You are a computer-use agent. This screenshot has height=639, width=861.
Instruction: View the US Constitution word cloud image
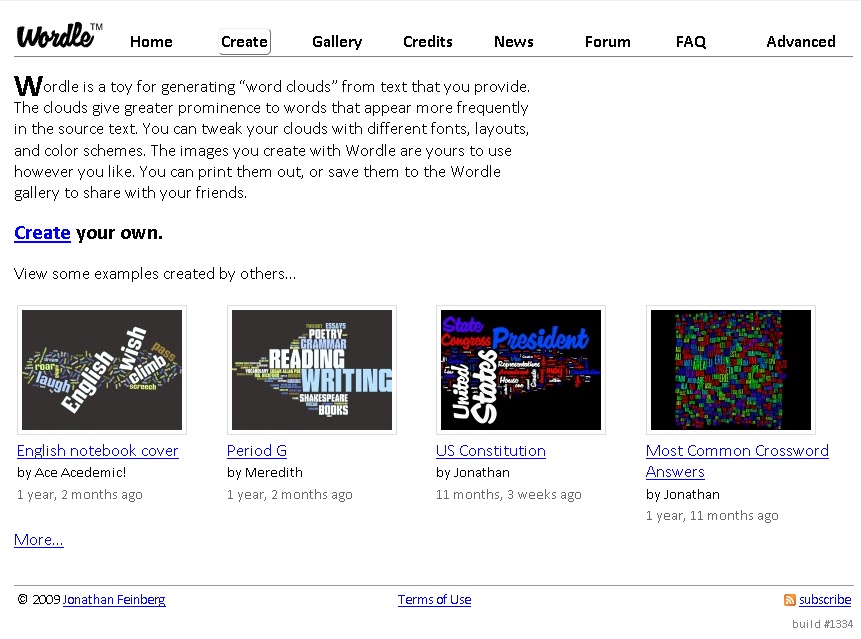[521, 370]
